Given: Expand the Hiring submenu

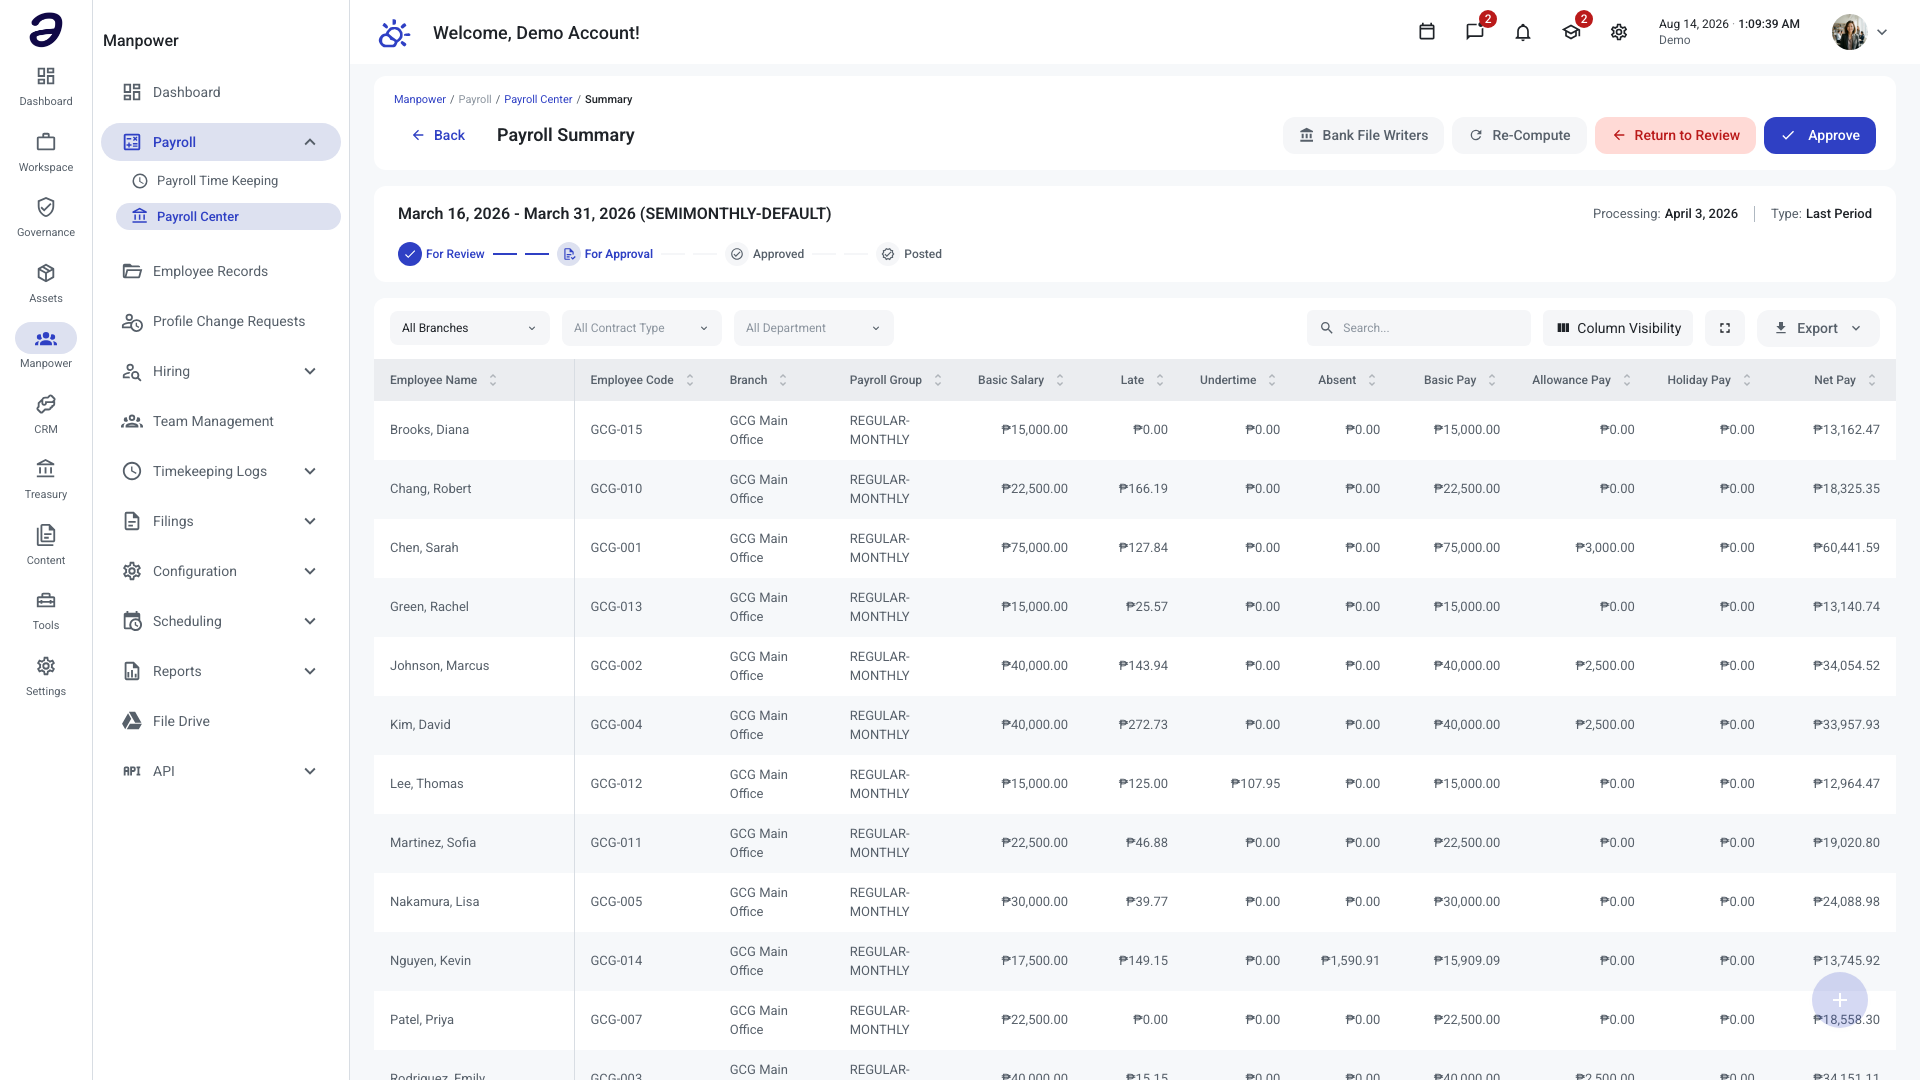Looking at the screenshot, I should [x=310, y=371].
